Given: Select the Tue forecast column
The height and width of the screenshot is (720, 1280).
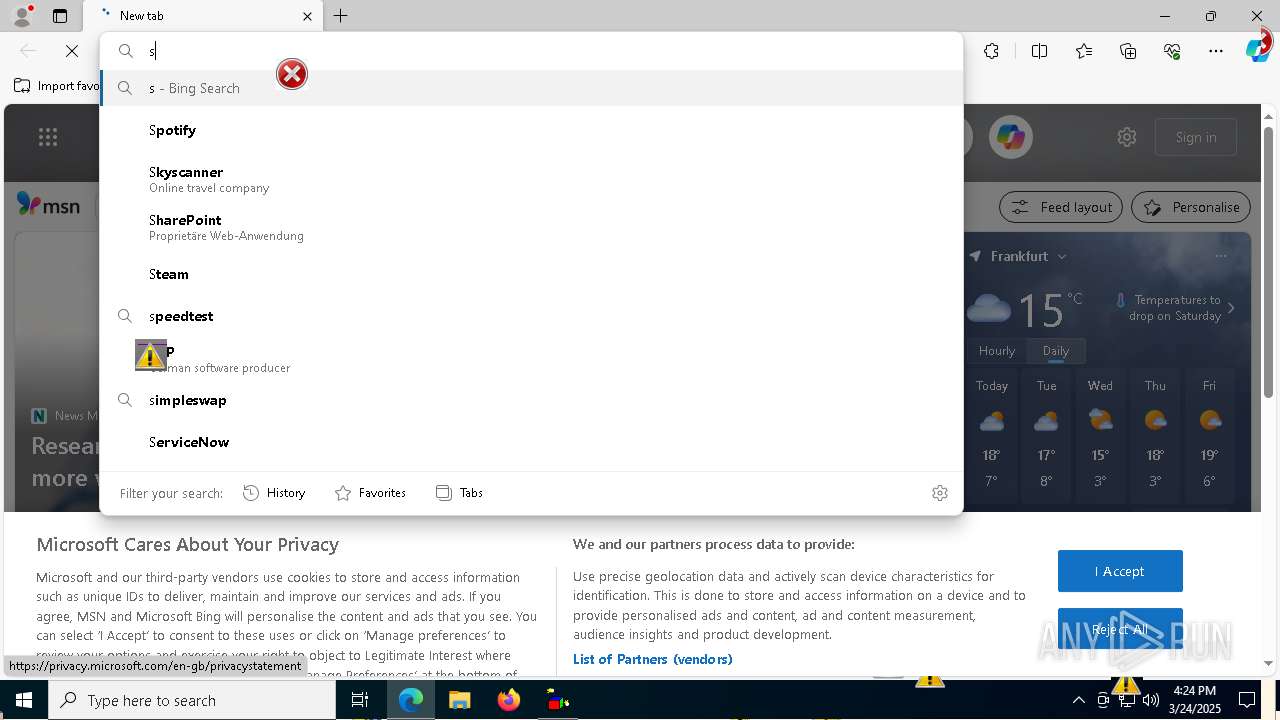Looking at the screenshot, I should click(x=1046, y=435).
